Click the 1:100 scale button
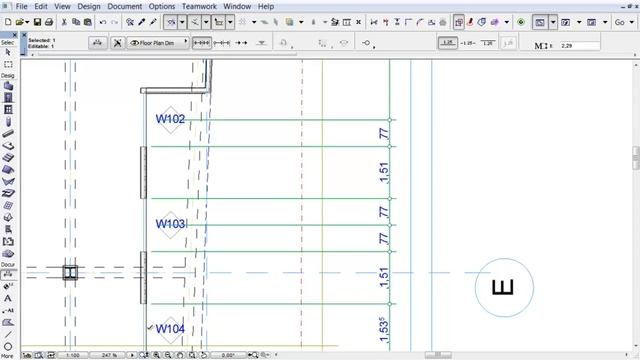 (x=73, y=355)
